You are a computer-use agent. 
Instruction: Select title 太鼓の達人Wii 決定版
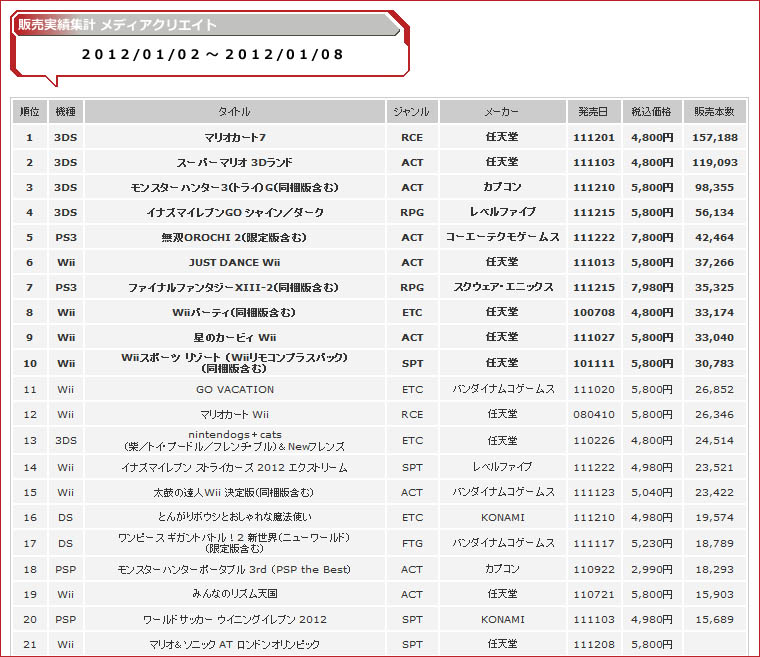(235, 493)
